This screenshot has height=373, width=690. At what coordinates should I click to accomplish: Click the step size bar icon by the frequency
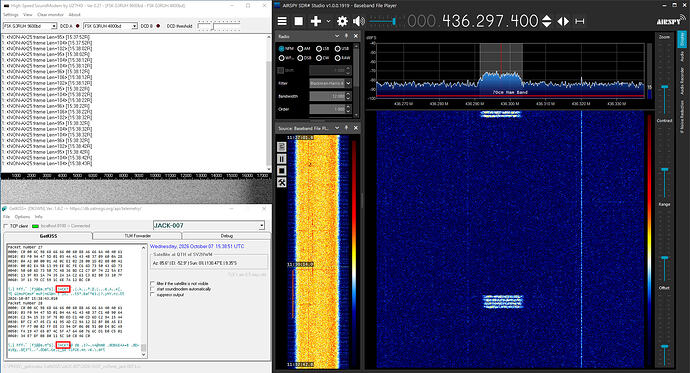580,21
